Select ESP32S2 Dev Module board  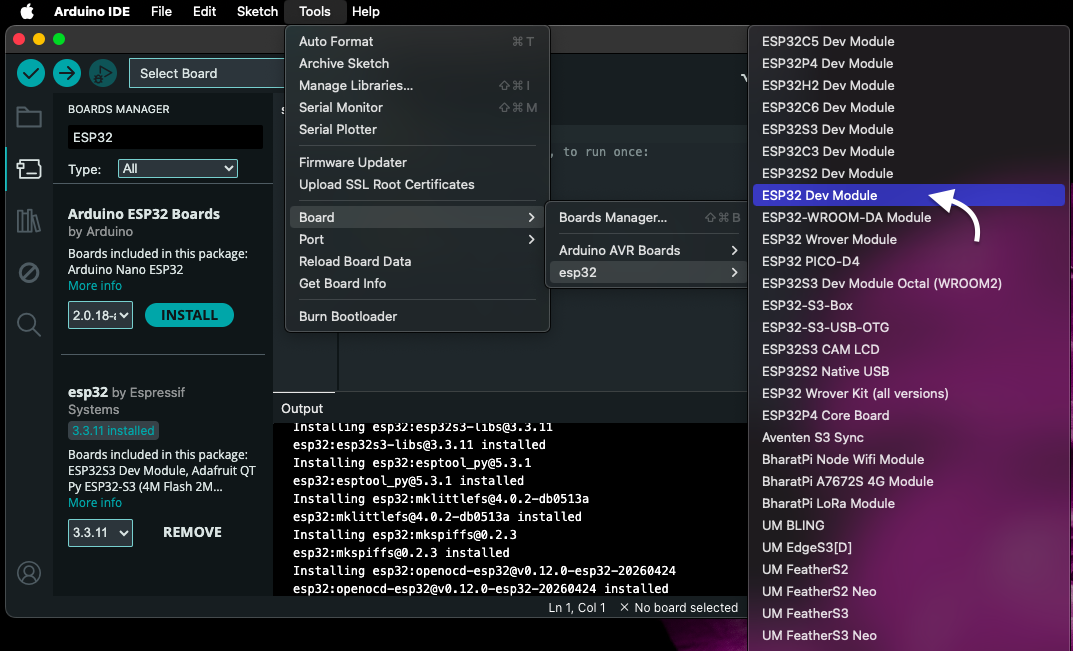click(909, 173)
